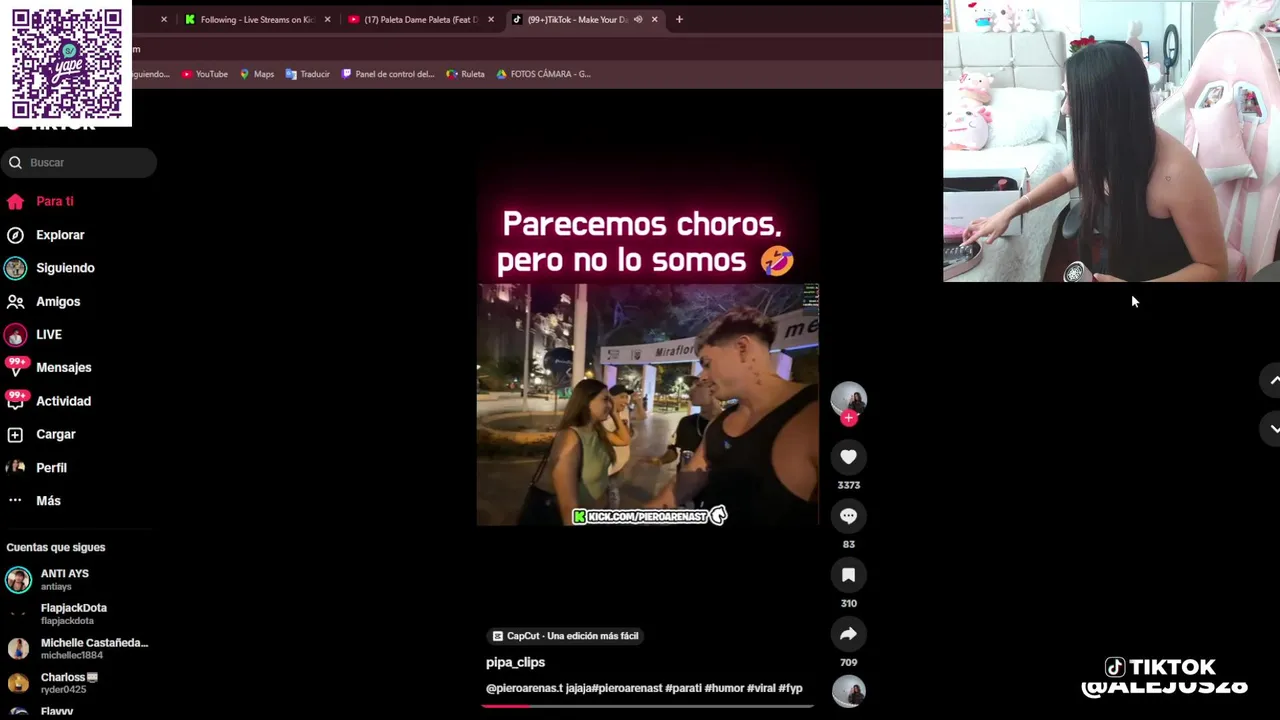Open ANTI AYS followed account

pos(78,579)
